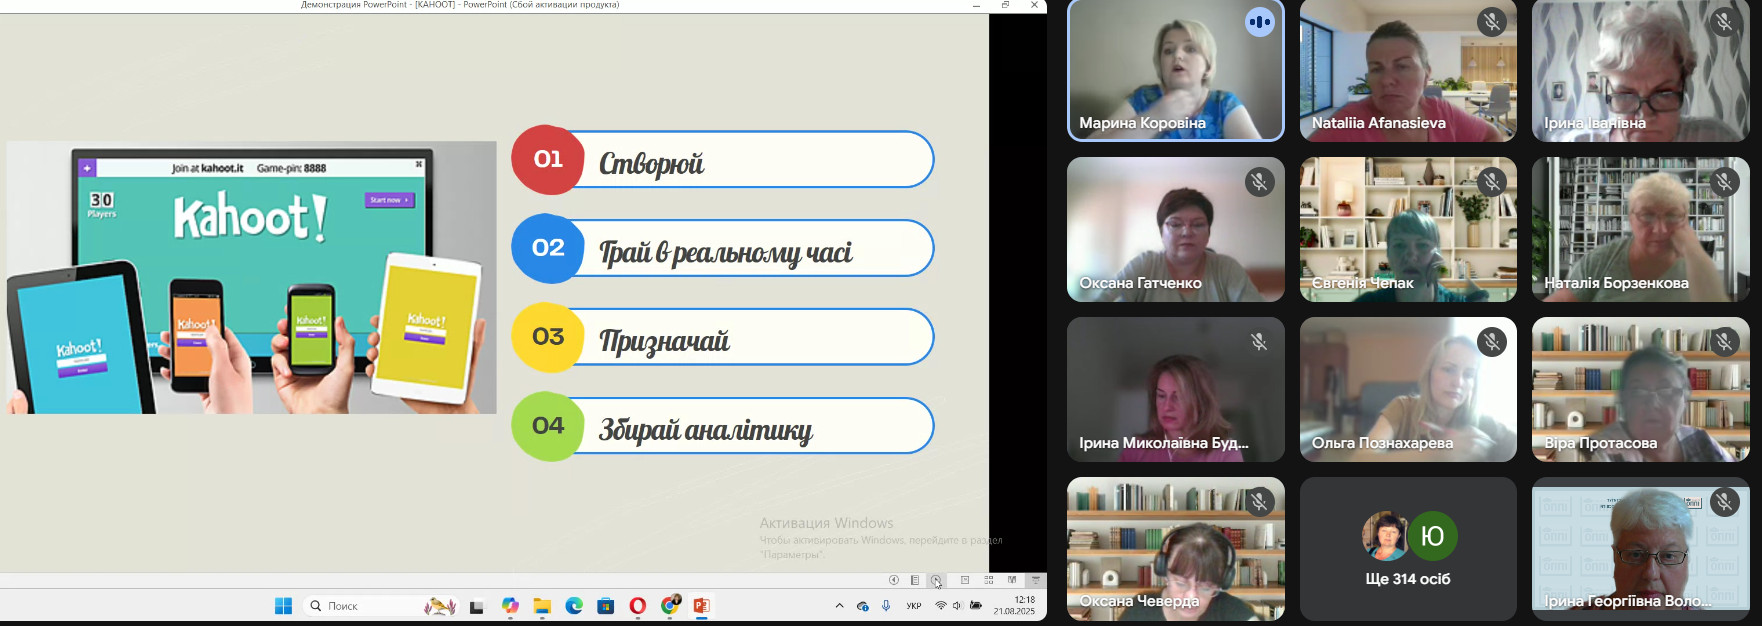Check the battery status tray icon
Viewport: 1762px width, 626px height.
976,606
